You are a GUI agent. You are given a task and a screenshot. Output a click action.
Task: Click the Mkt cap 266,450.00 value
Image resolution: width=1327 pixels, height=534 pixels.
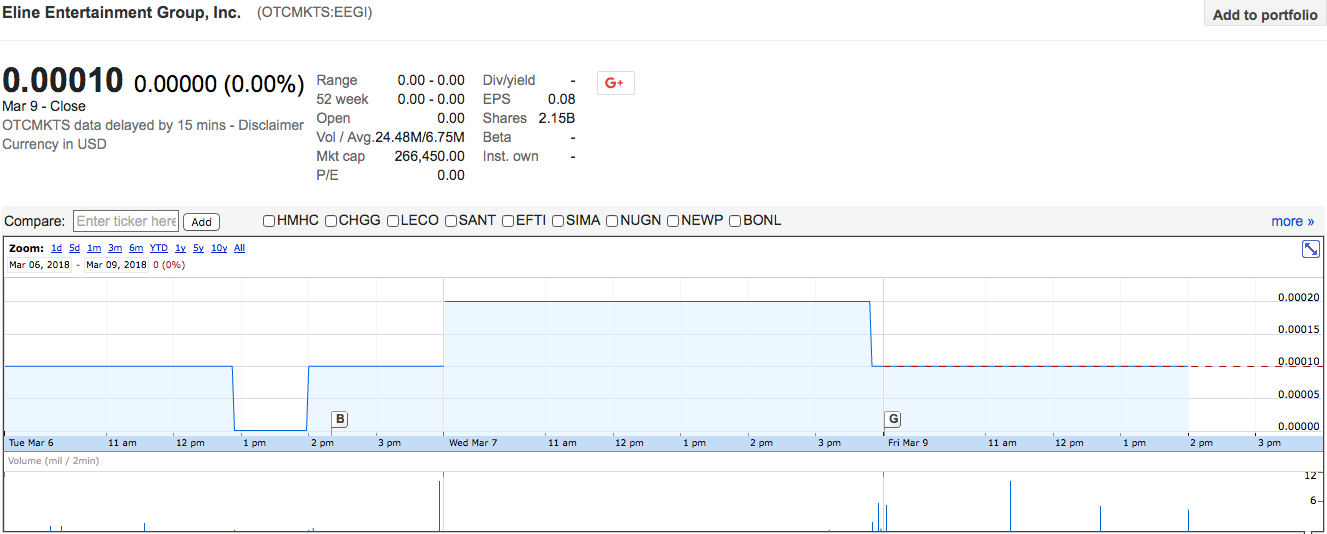(x=430, y=156)
